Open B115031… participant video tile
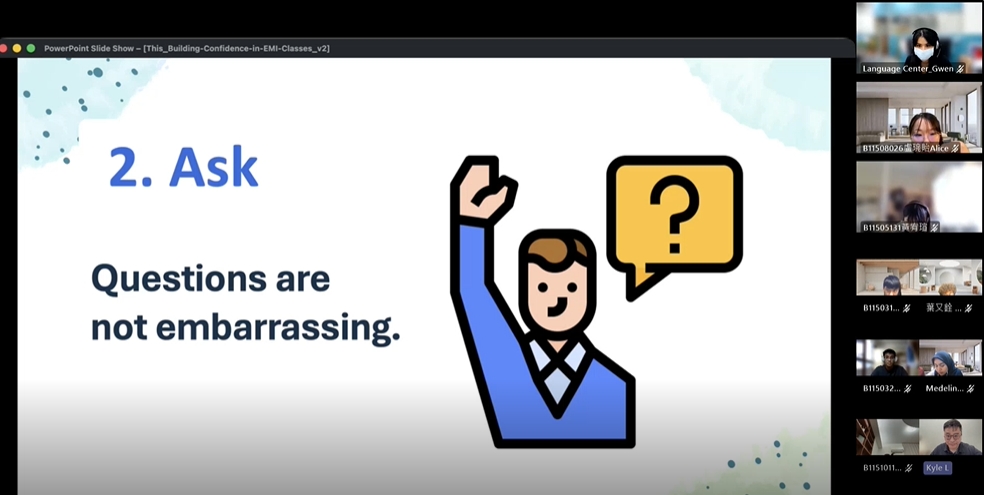This screenshot has width=984, height=495. click(887, 277)
